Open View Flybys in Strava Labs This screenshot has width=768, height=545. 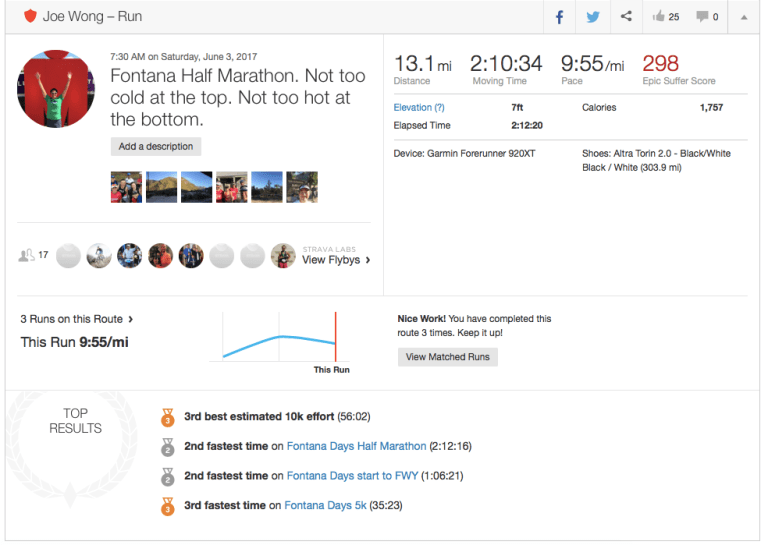click(x=336, y=260)
